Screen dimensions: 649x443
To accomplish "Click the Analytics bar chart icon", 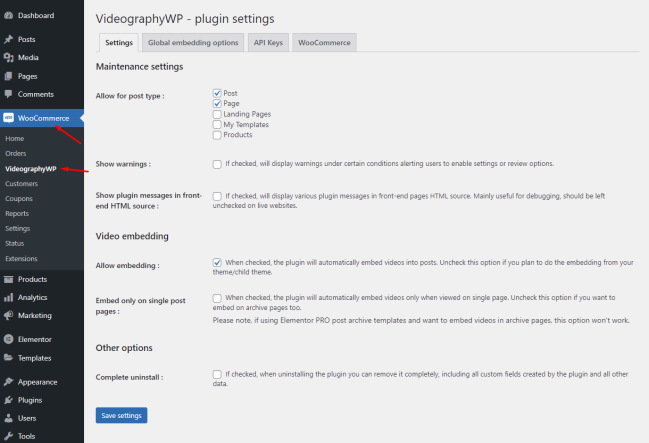I will [x=8, y=297].
